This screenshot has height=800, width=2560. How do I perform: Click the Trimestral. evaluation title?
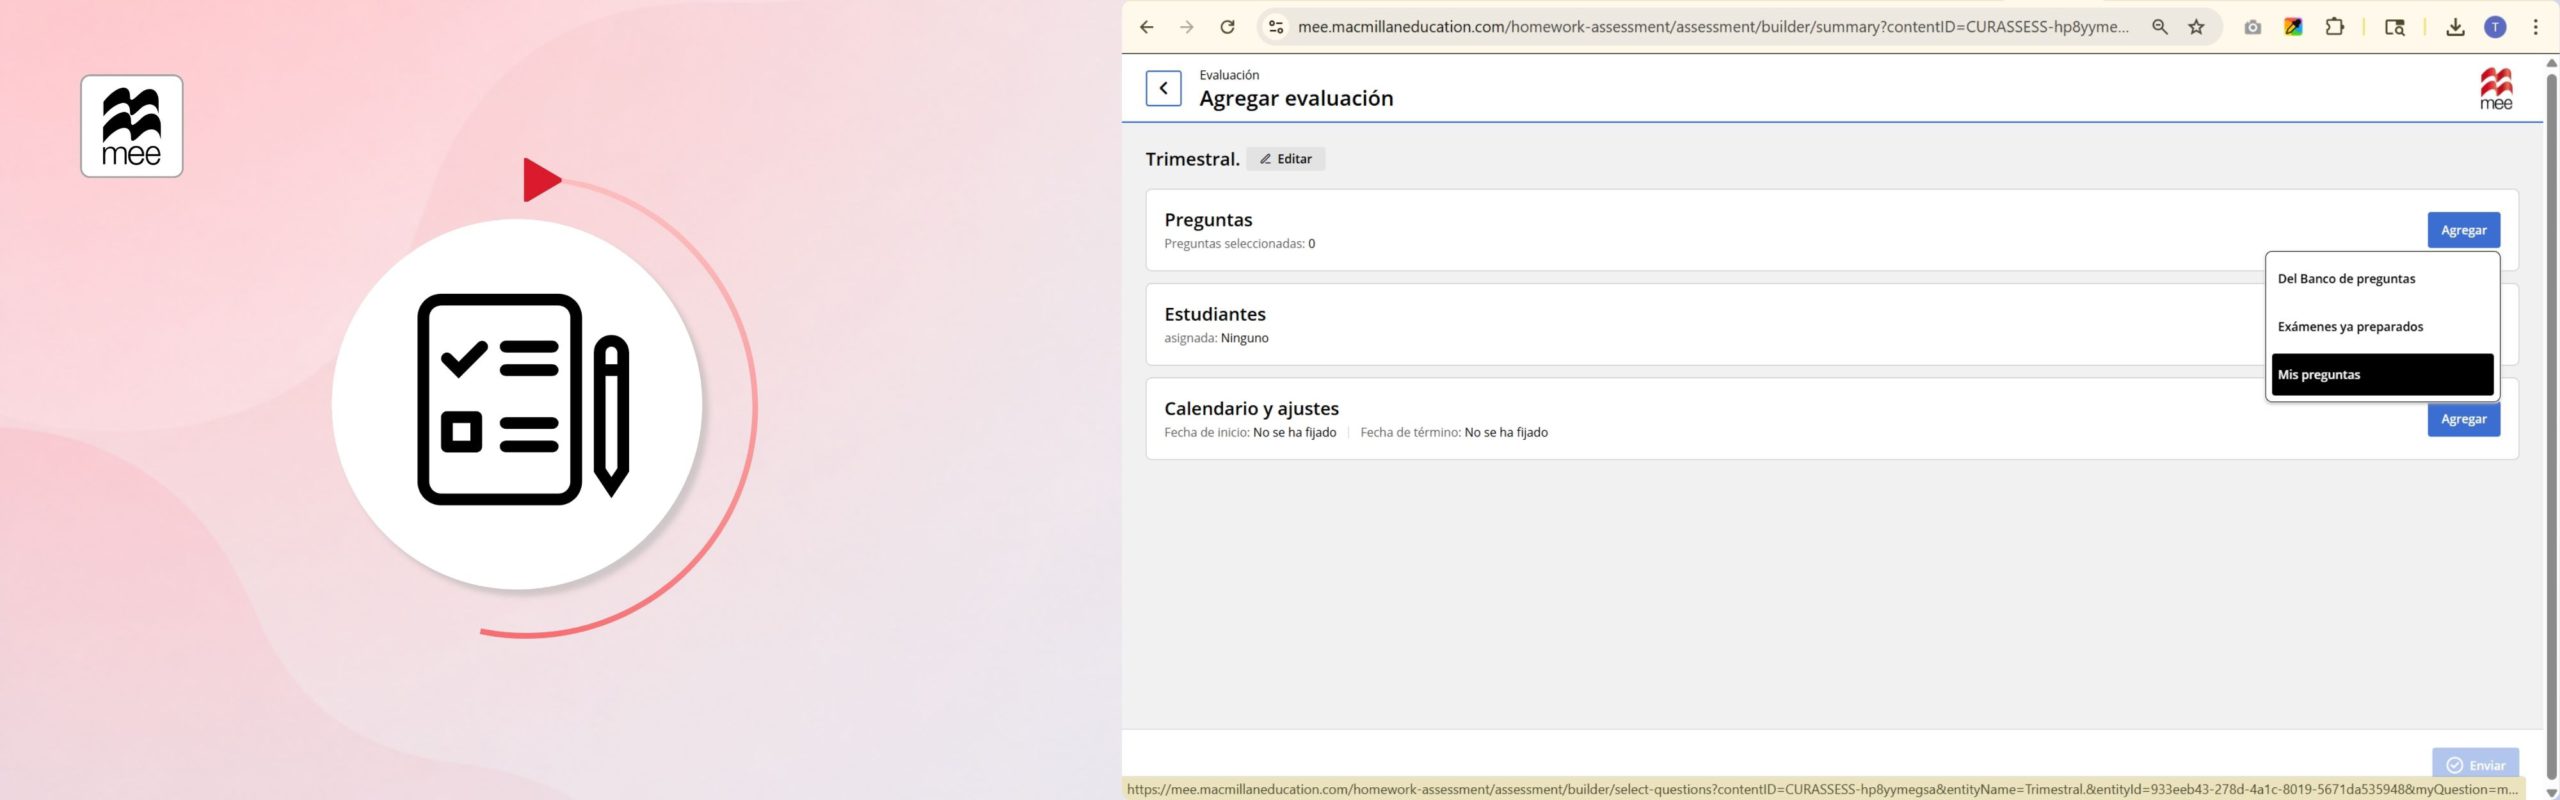click(x=1192, y=159)
